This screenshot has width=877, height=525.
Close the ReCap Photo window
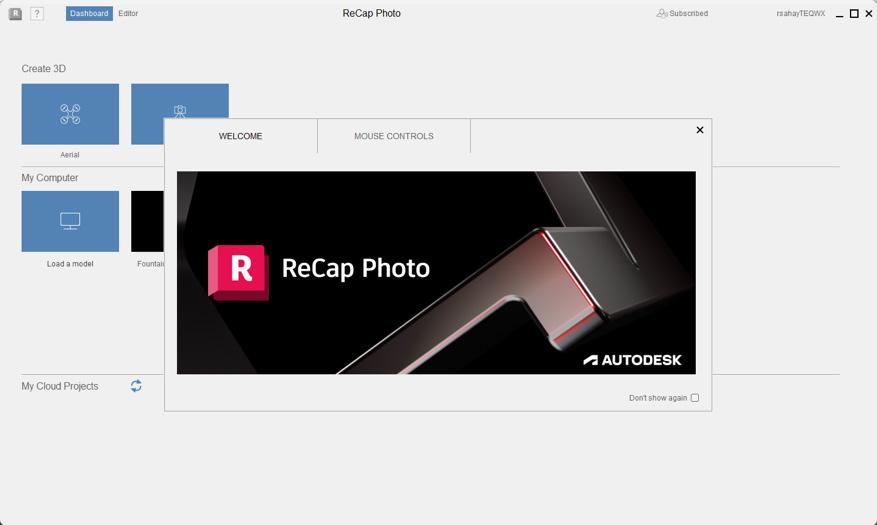pyautogui.click(x=869, y=14)
